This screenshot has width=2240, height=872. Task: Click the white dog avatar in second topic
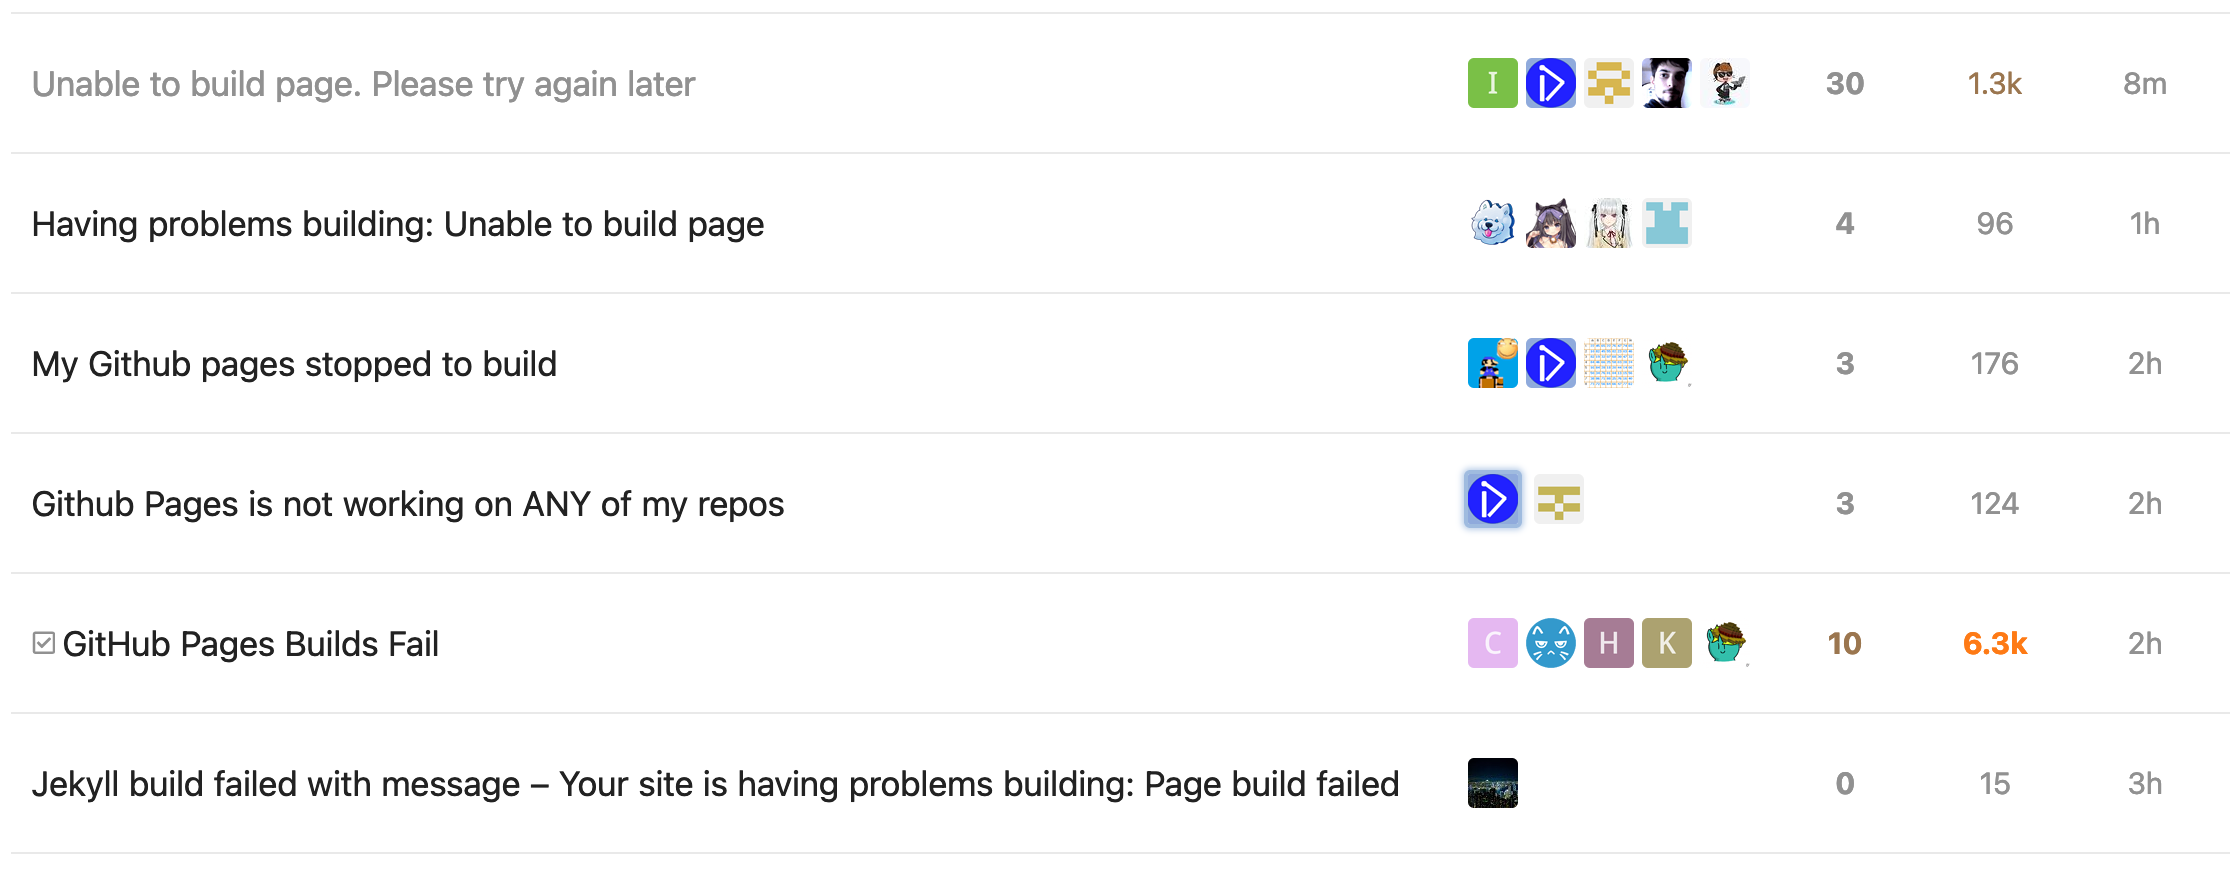pos(1492,223)
